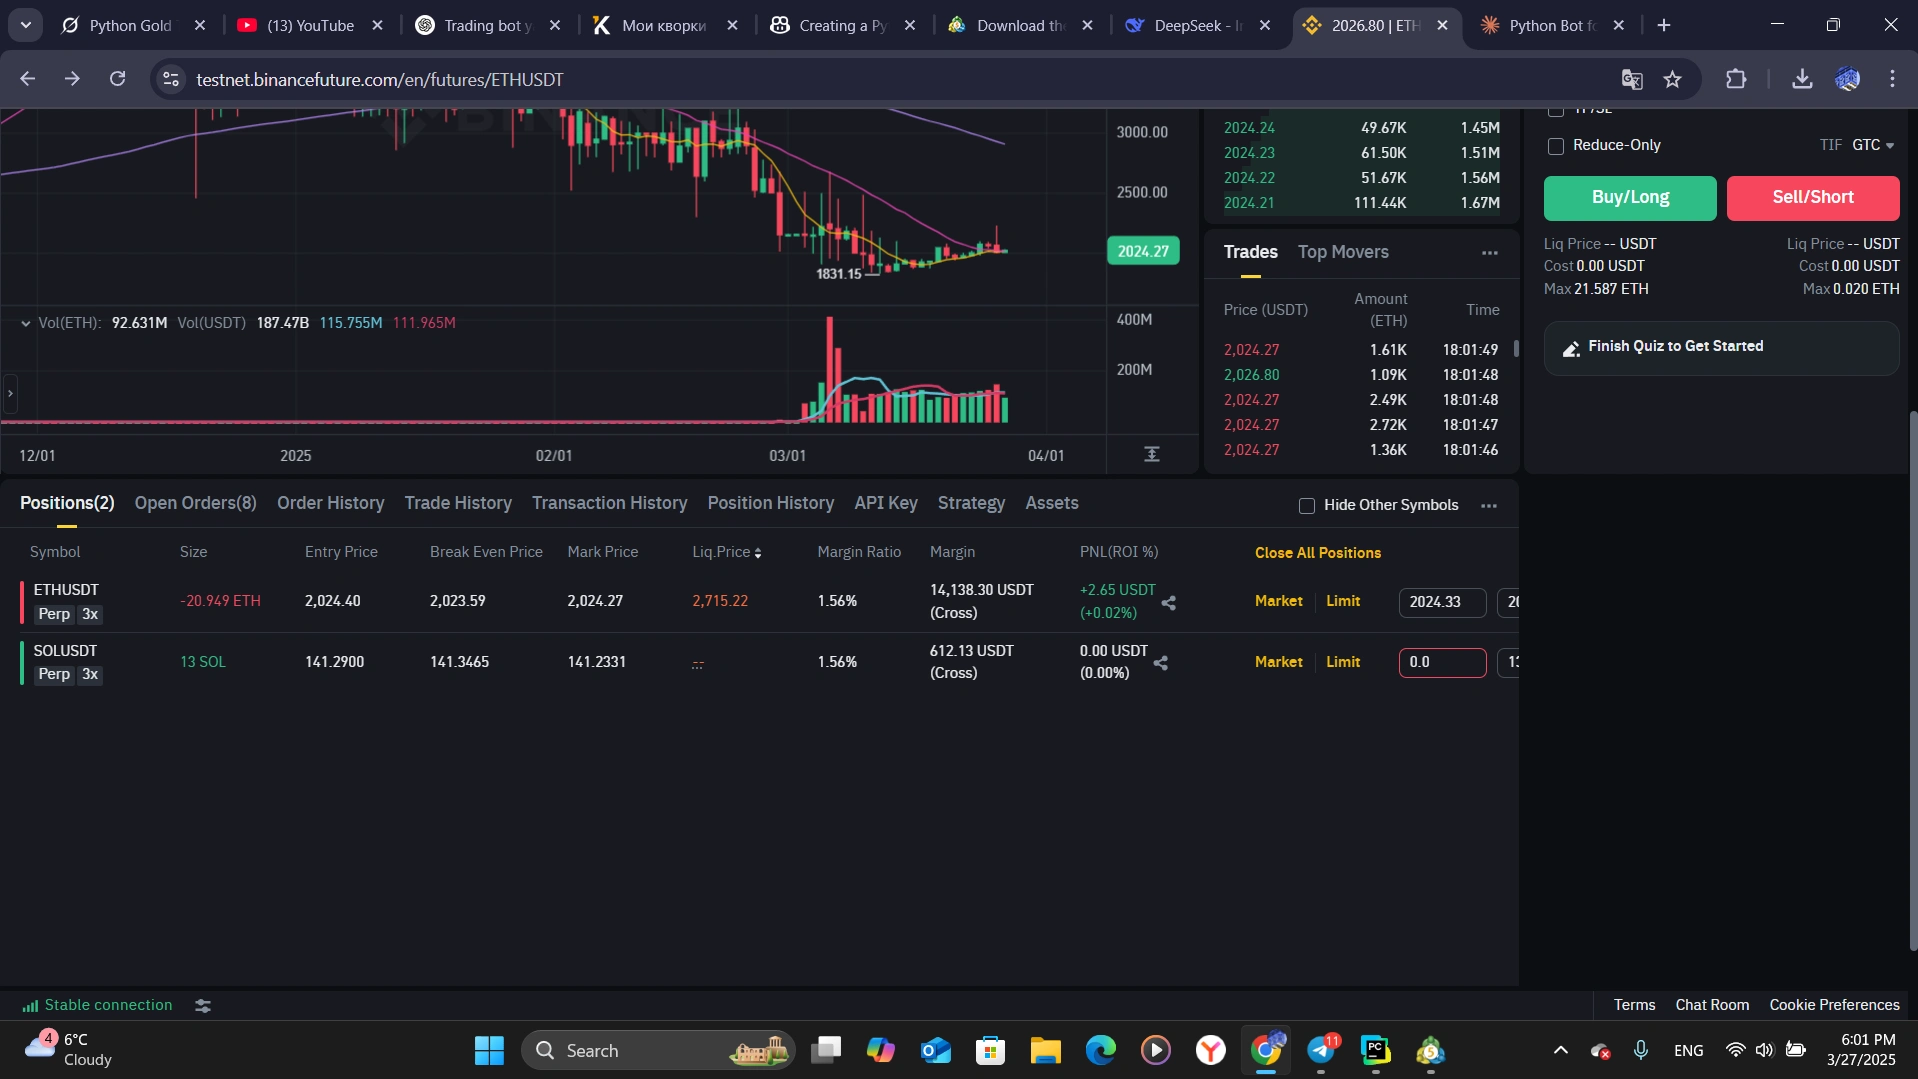This screenshot has width=1918, height=1079.
Task: Click the Sell/Short button
Action: click(x=1813, y=198)
